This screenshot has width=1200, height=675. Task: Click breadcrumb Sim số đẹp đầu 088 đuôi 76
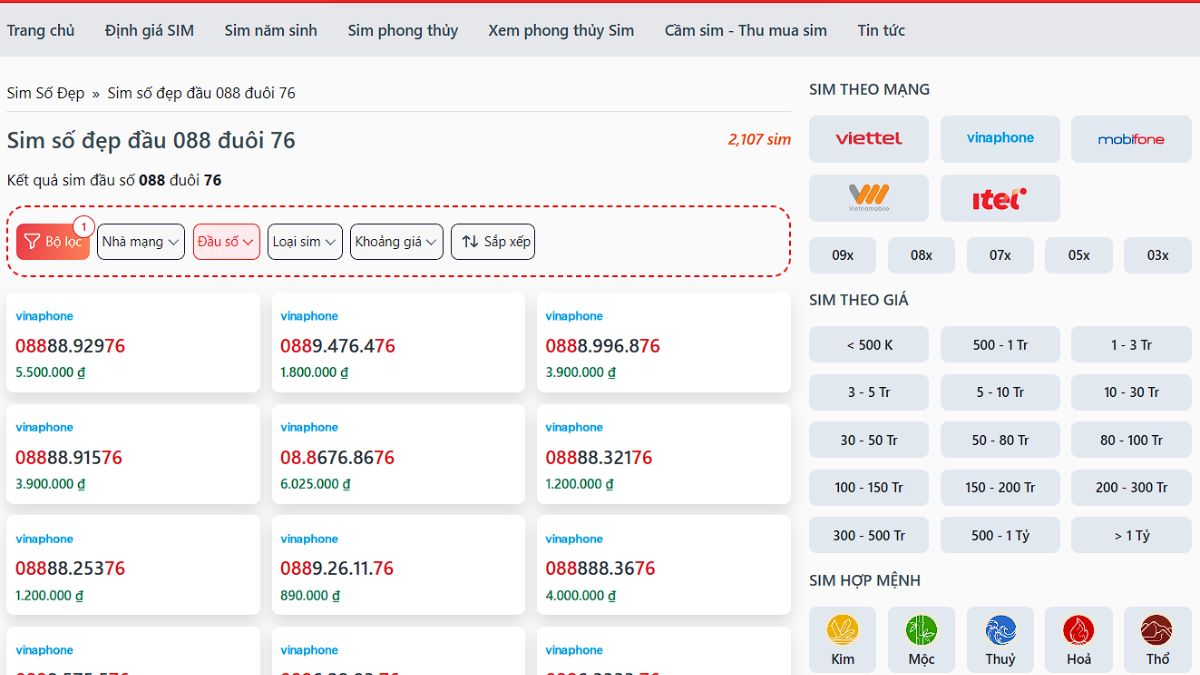tap(201, 93)
